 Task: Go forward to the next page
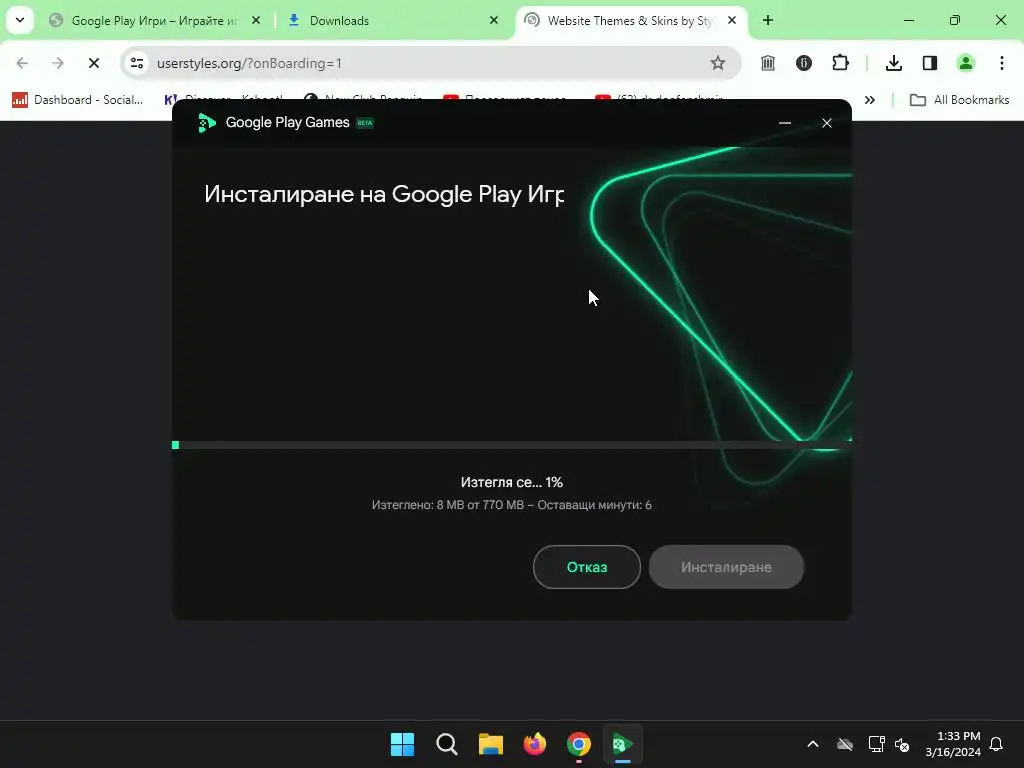coord(58,63)
